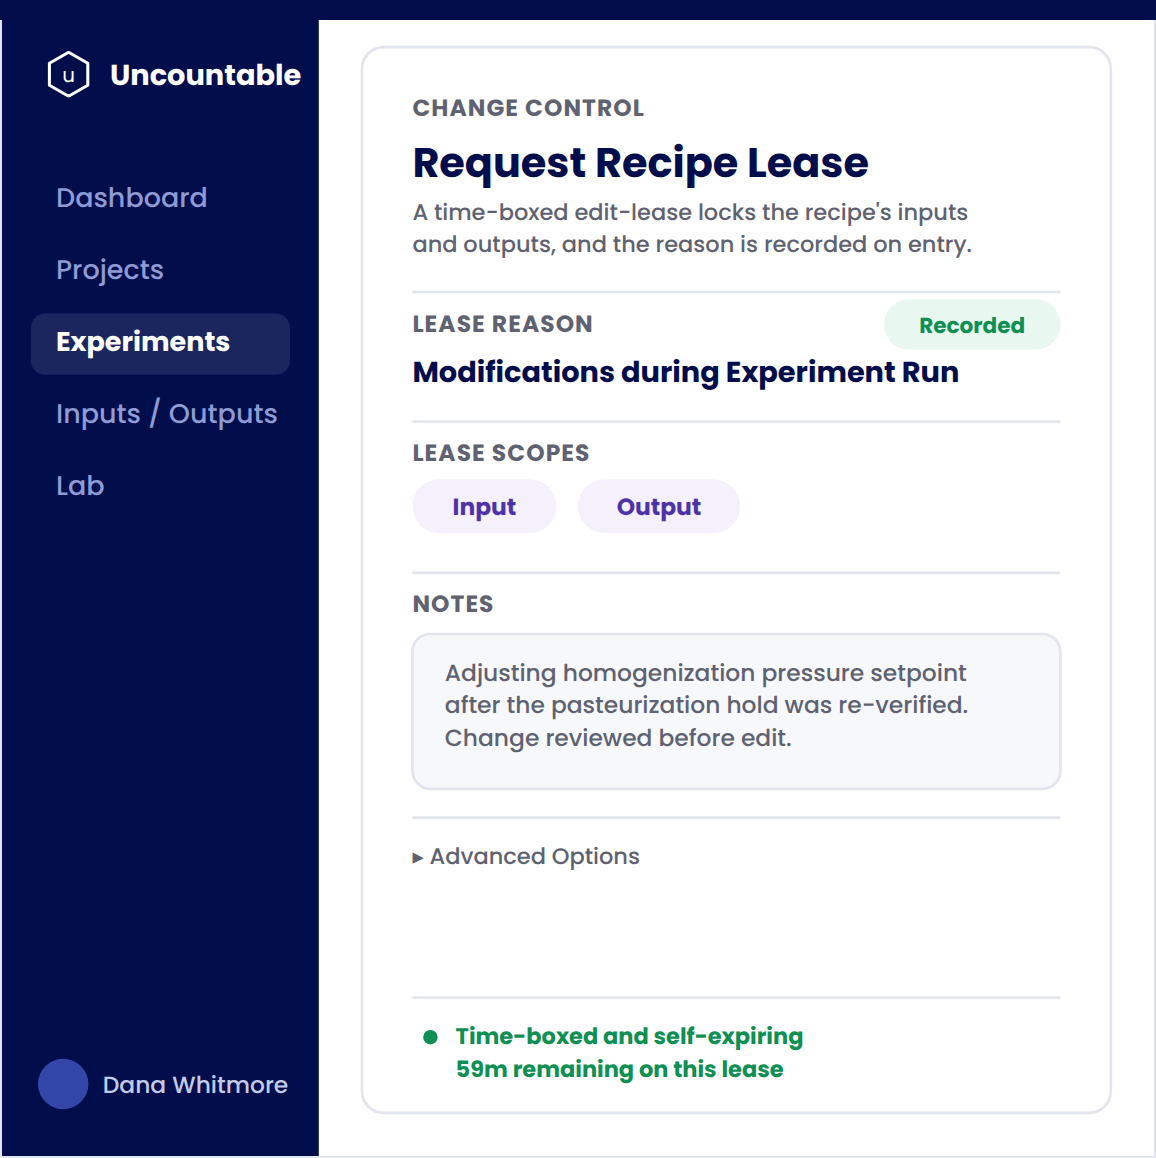1156x1158 pixels.
Task: Toggle the Output lease scope chip
Action: click(658, 507)
